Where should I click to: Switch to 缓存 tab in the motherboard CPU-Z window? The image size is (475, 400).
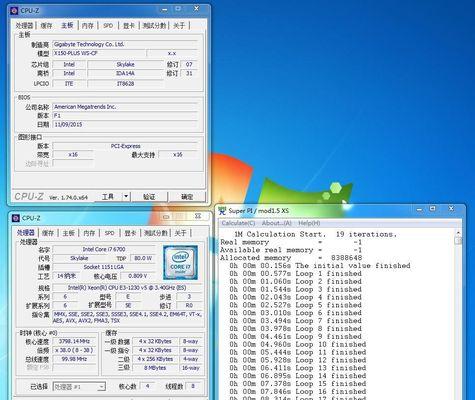point(46,25)
